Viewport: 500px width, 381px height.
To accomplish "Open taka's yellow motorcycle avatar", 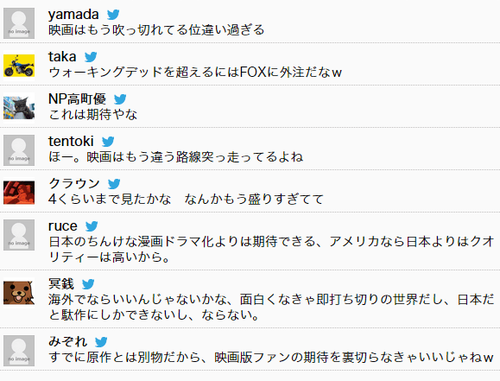I will pyautogui.click(x=19, y=66).
